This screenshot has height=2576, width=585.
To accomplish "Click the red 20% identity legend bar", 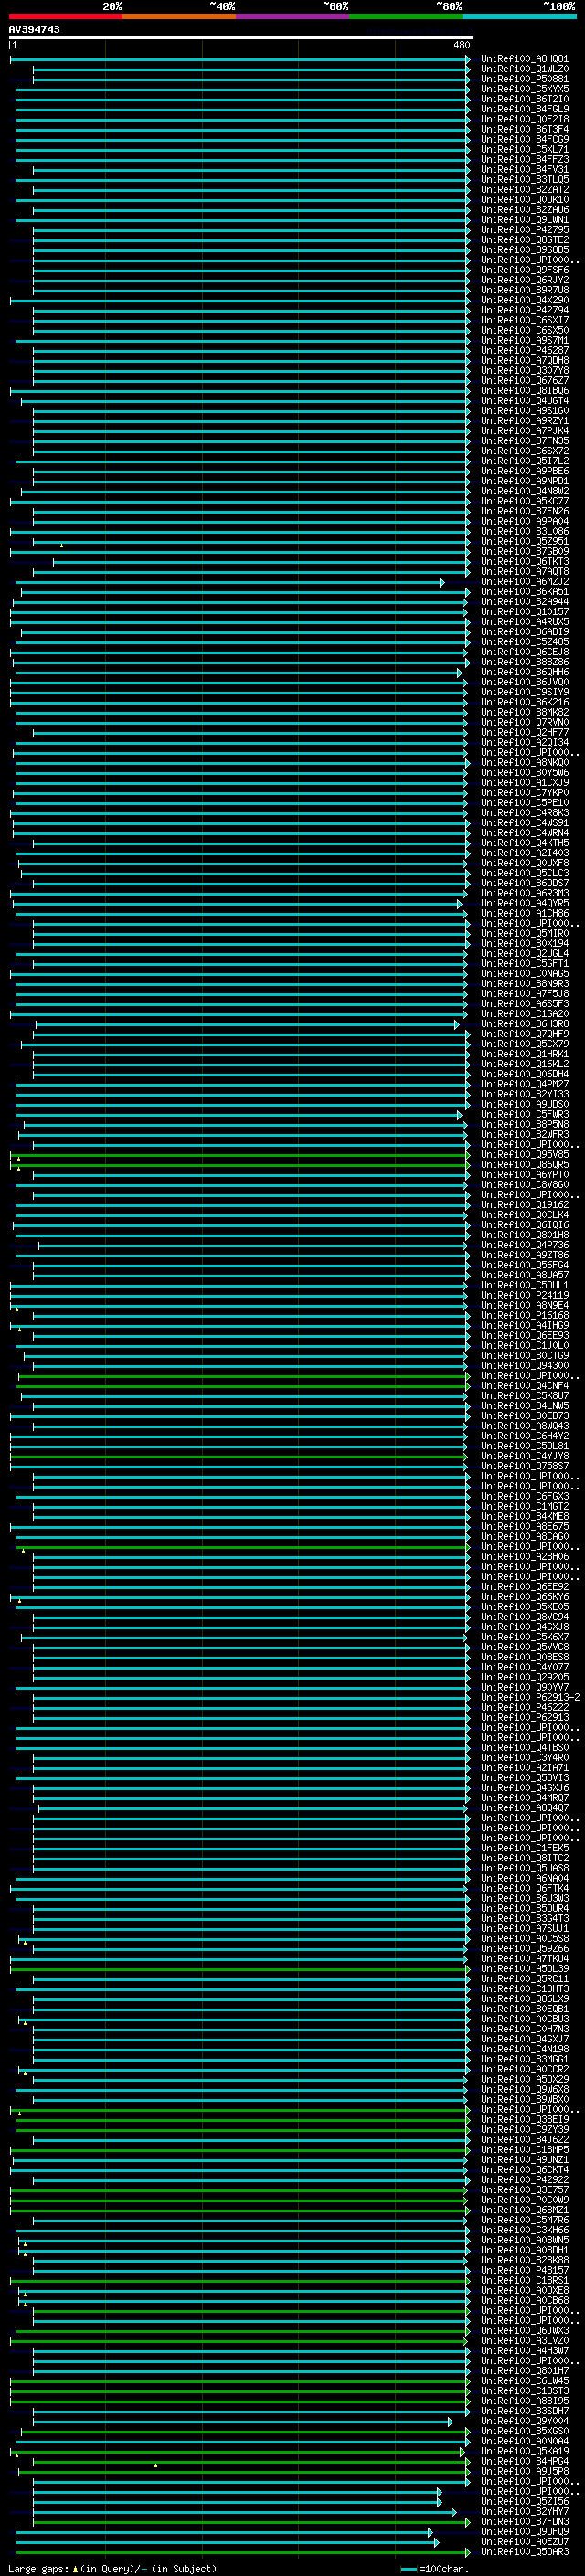I will tap(66, 16).
